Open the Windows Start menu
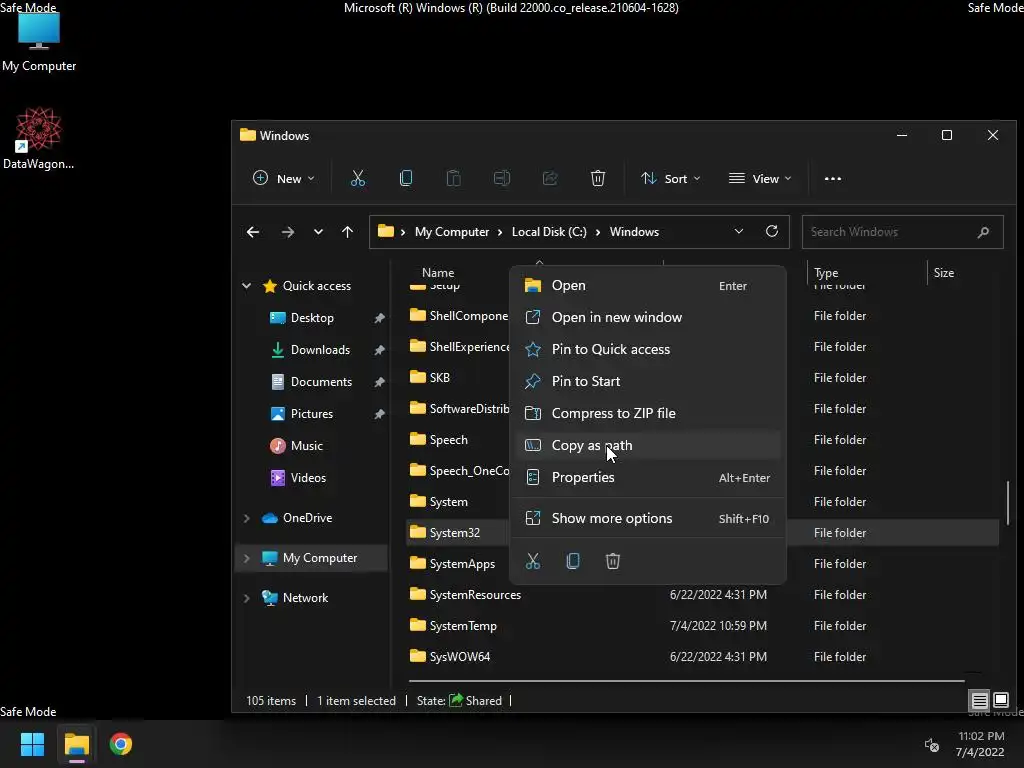Viewport: 1024px width, 768px height. click(32, 744)
